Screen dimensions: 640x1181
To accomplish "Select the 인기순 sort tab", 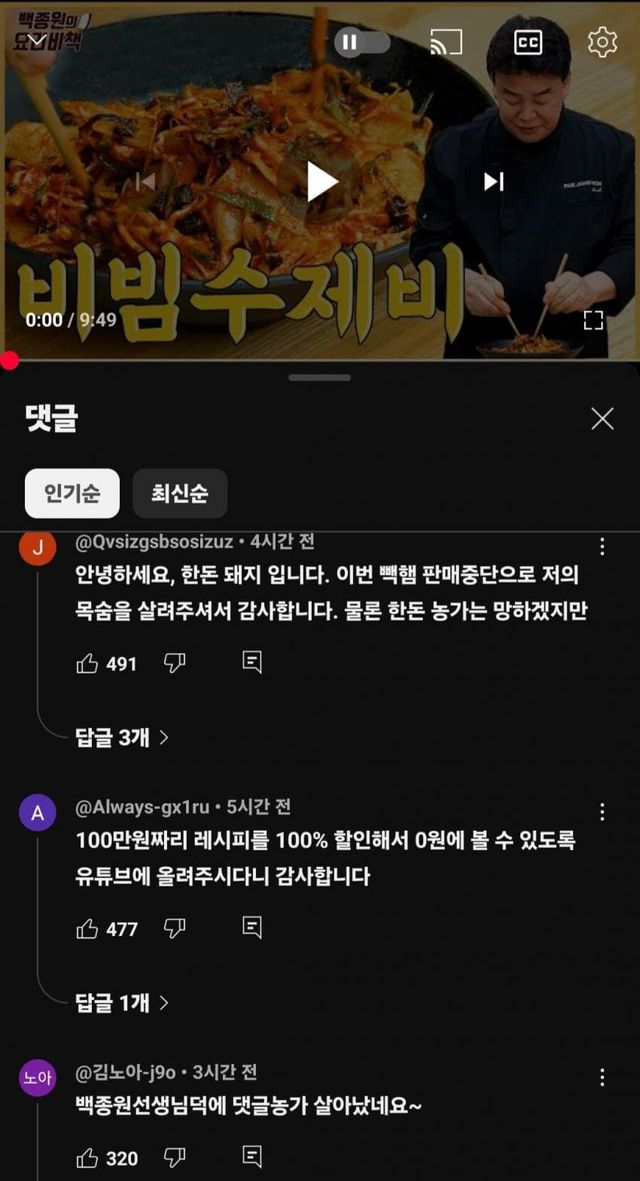I will pos(72,493).
